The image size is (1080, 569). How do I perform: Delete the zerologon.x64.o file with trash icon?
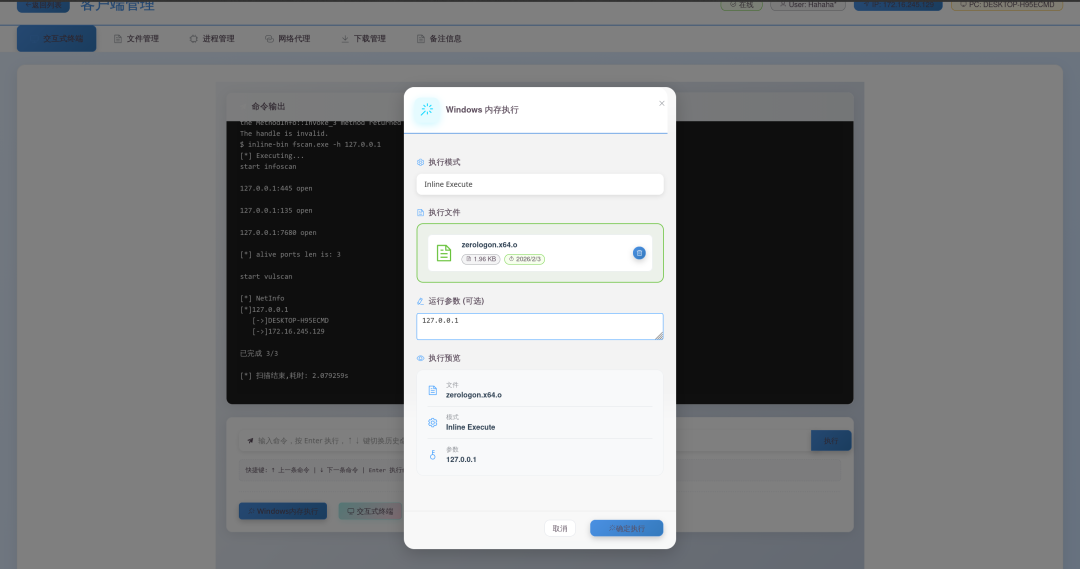[x=638, y=253]
